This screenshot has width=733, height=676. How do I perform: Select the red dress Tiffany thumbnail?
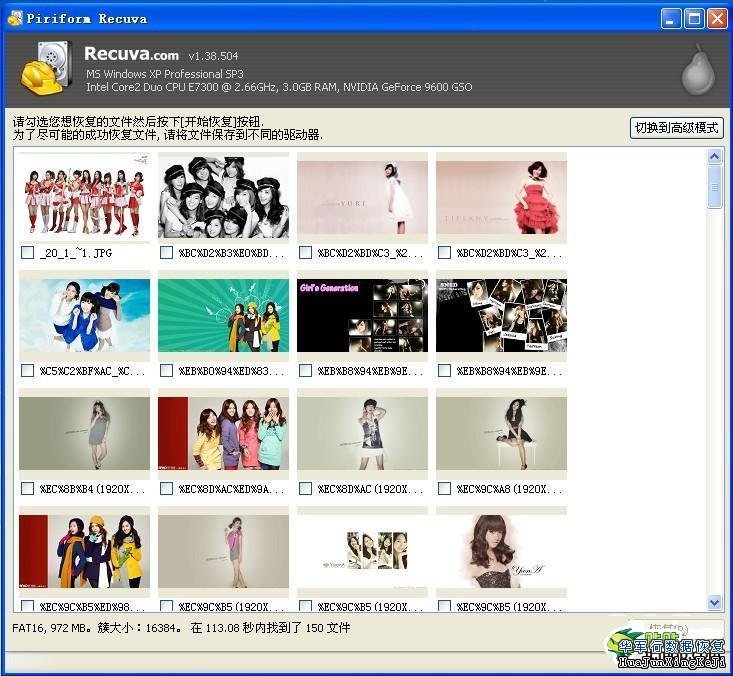[501, 196]
